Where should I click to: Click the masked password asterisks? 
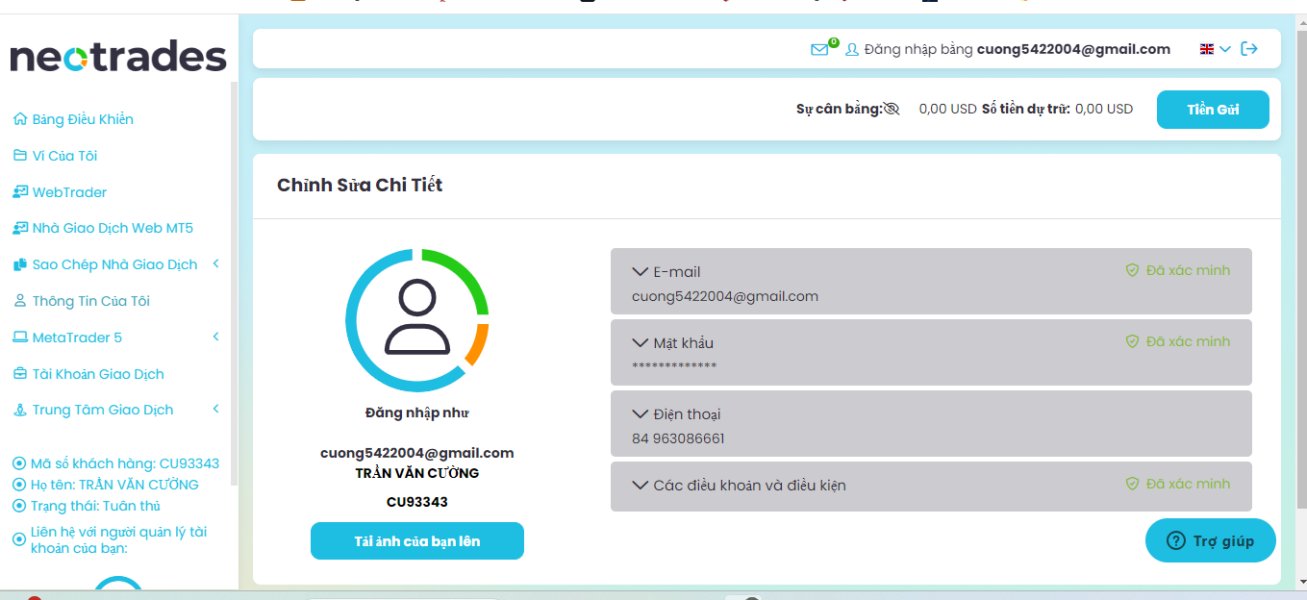(x=674, y=367)
